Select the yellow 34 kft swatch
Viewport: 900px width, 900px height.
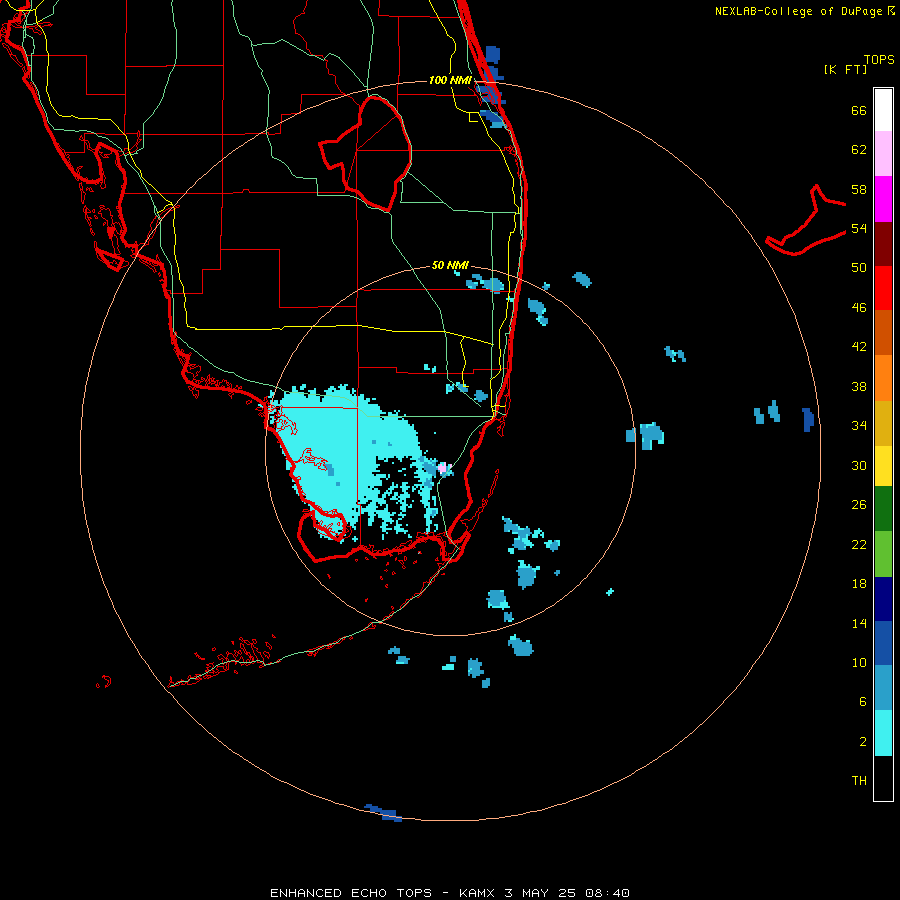883,465
